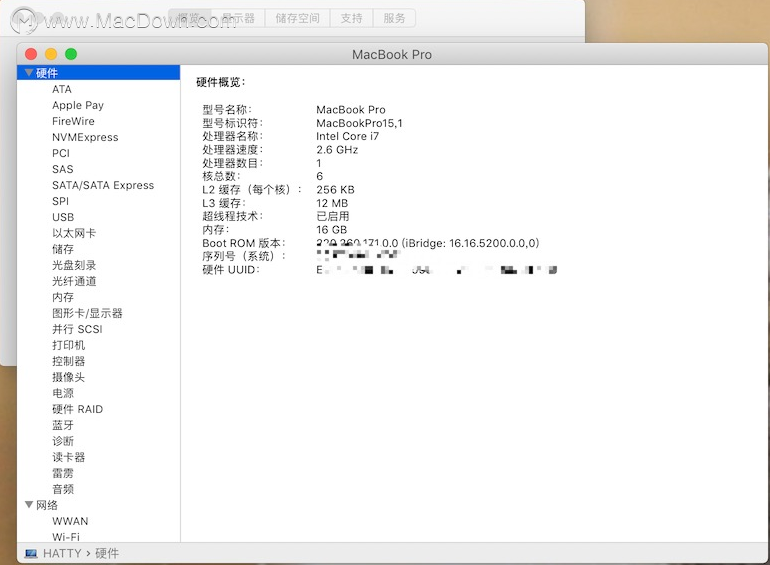Select the 硬件 header row
770x565 pixels.
click(98, 73)
